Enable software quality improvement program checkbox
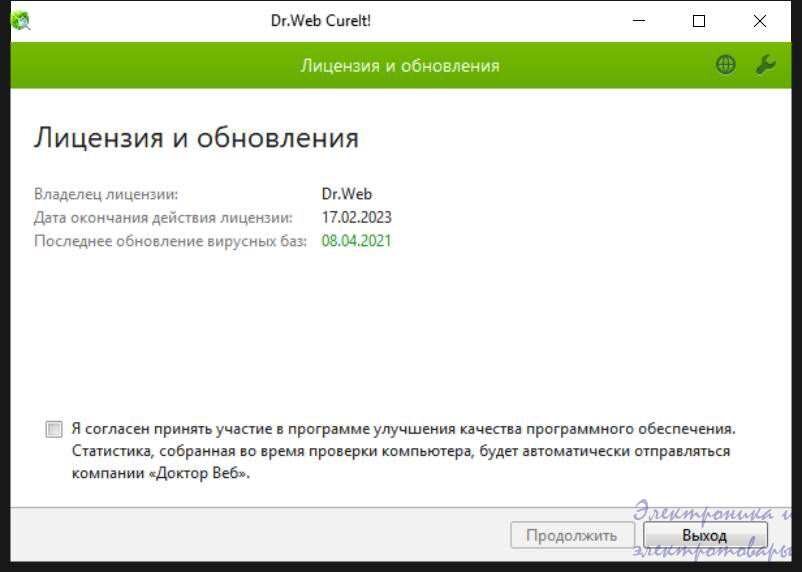The image size is (802, 572). (x=54, y=429)
